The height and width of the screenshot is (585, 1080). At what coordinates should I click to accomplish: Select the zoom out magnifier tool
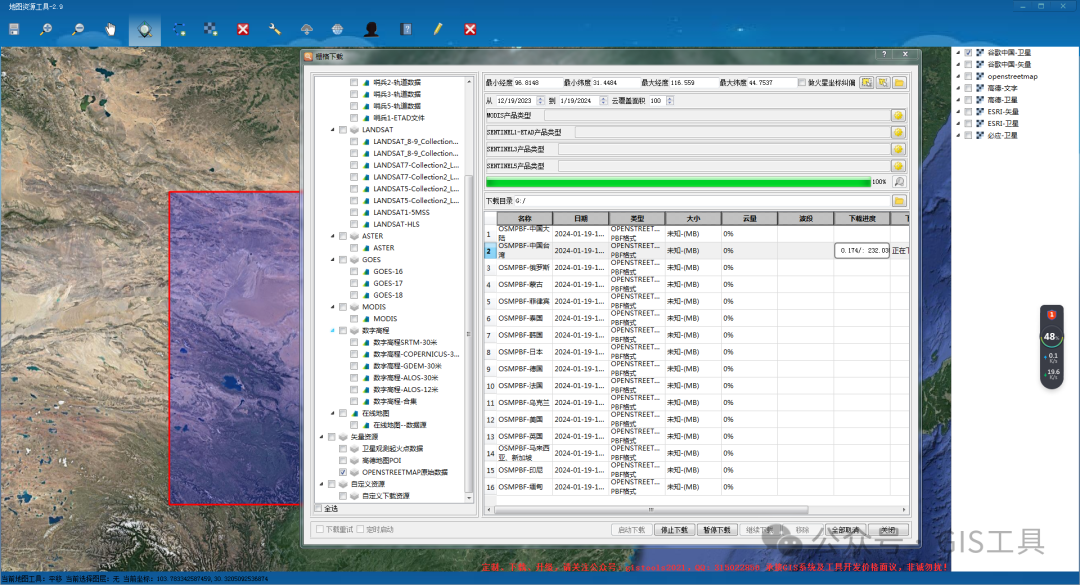[x=79, y=30]
